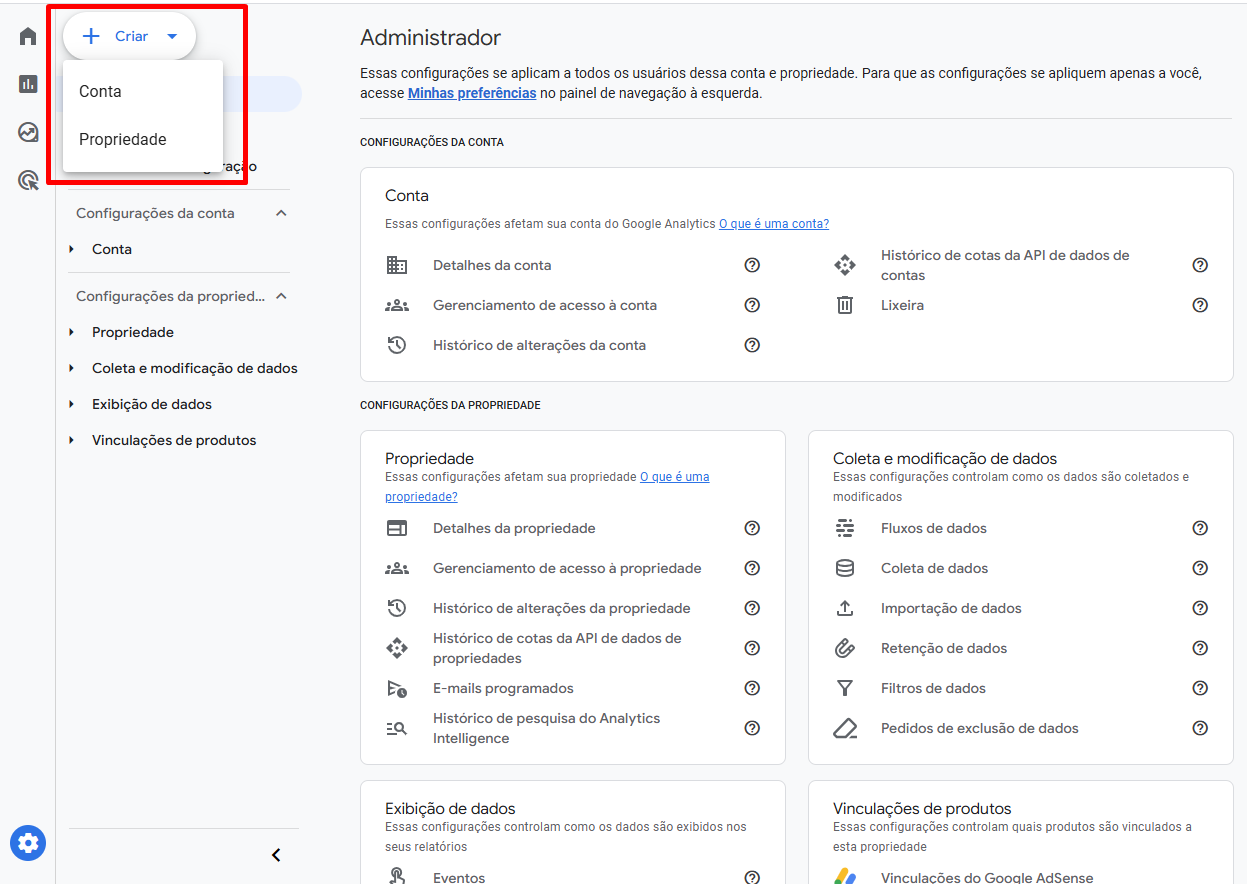Image resolution: width=1247 pixels, height=884 pixels.
Task: Open Pedidos de exclusão de dados
Action: pyautogui.click(x=980, y=728)
